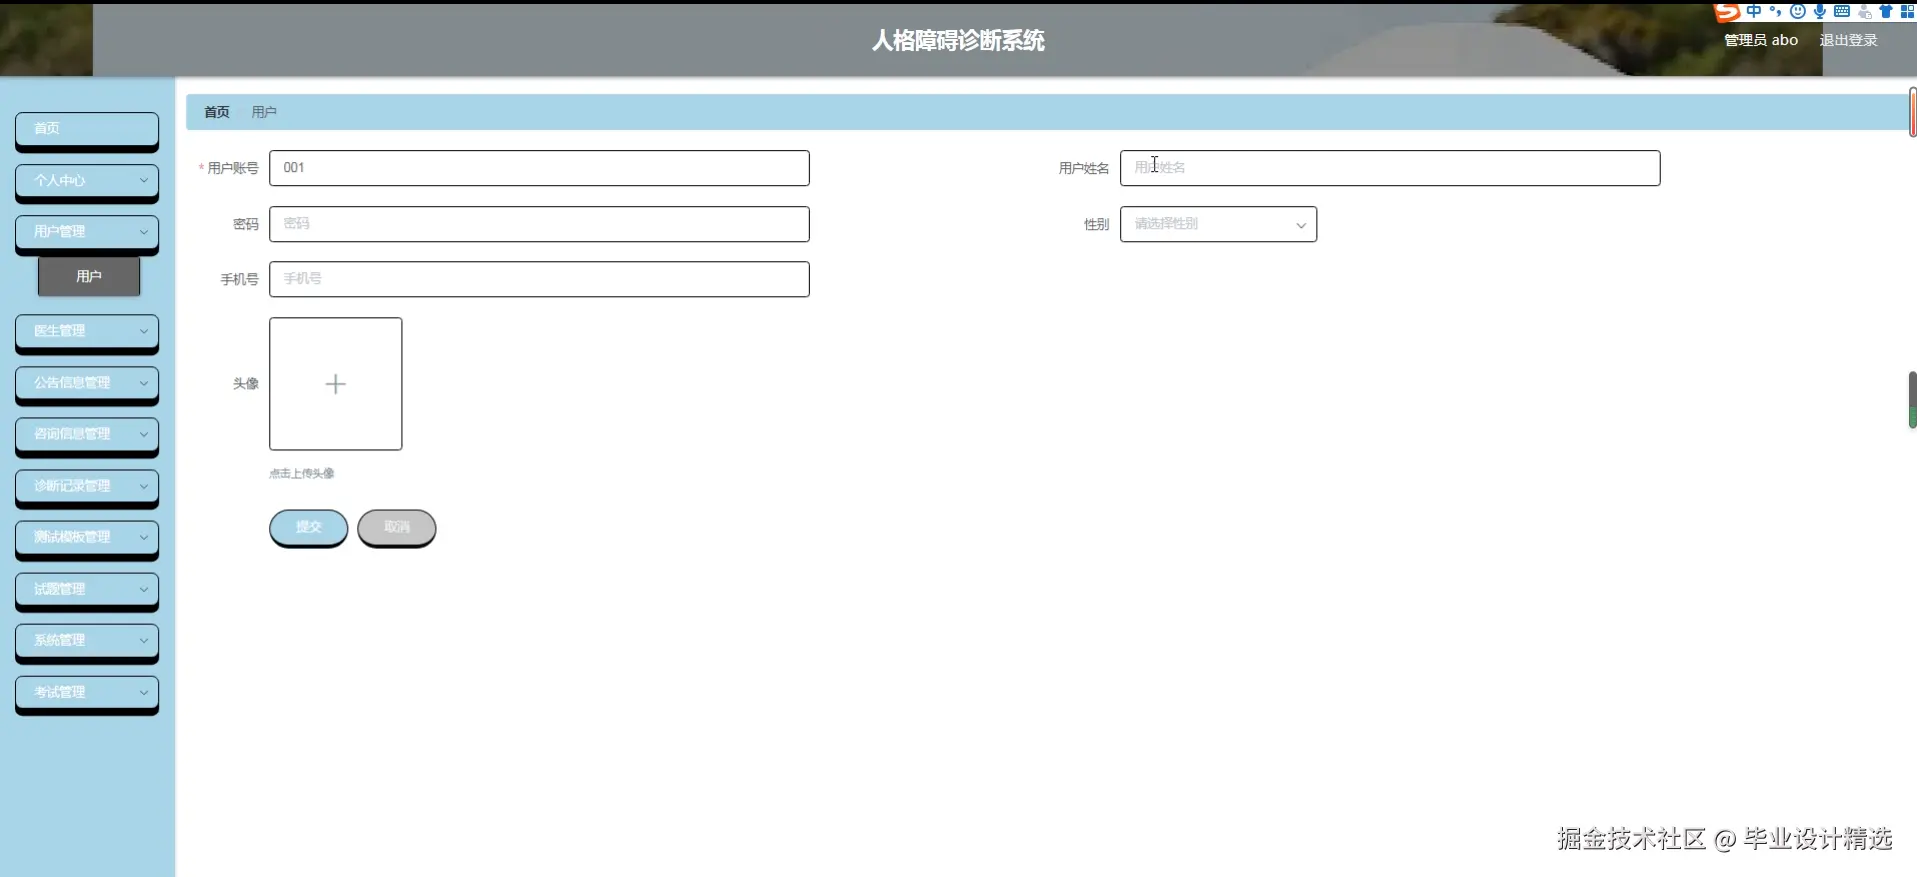The width and height of the screenshot is (1917, 877).
Task: Click the plus icon to upload avatar
Action: coord(335,384)
